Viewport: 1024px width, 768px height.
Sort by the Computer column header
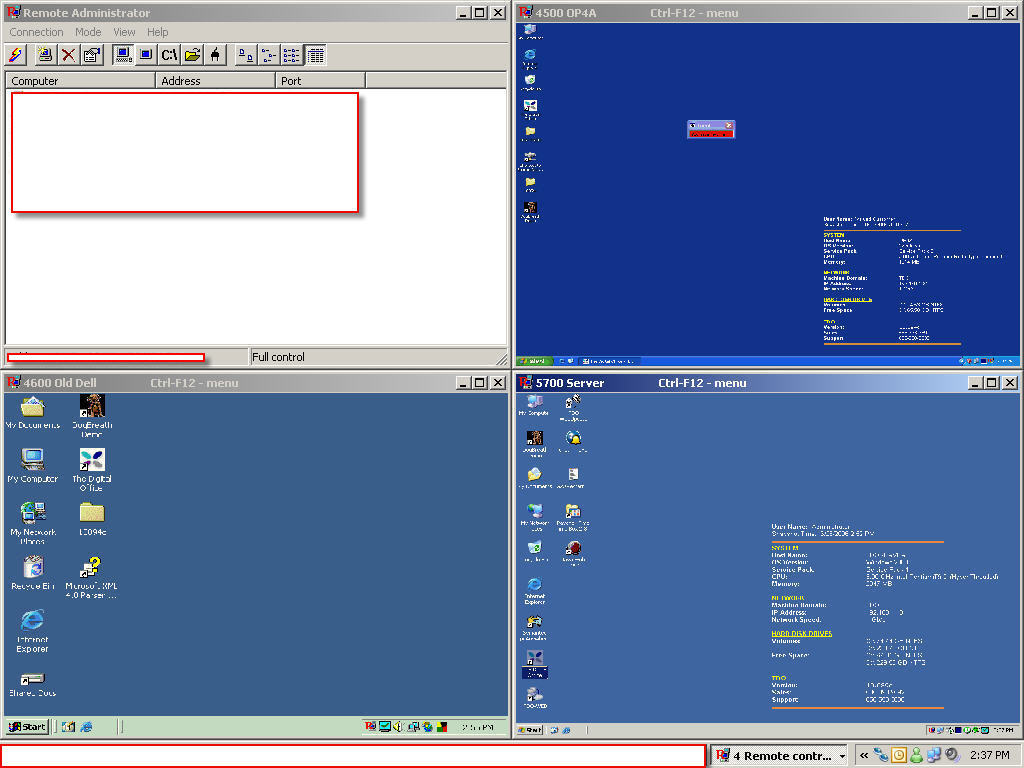tap(80, 80)
